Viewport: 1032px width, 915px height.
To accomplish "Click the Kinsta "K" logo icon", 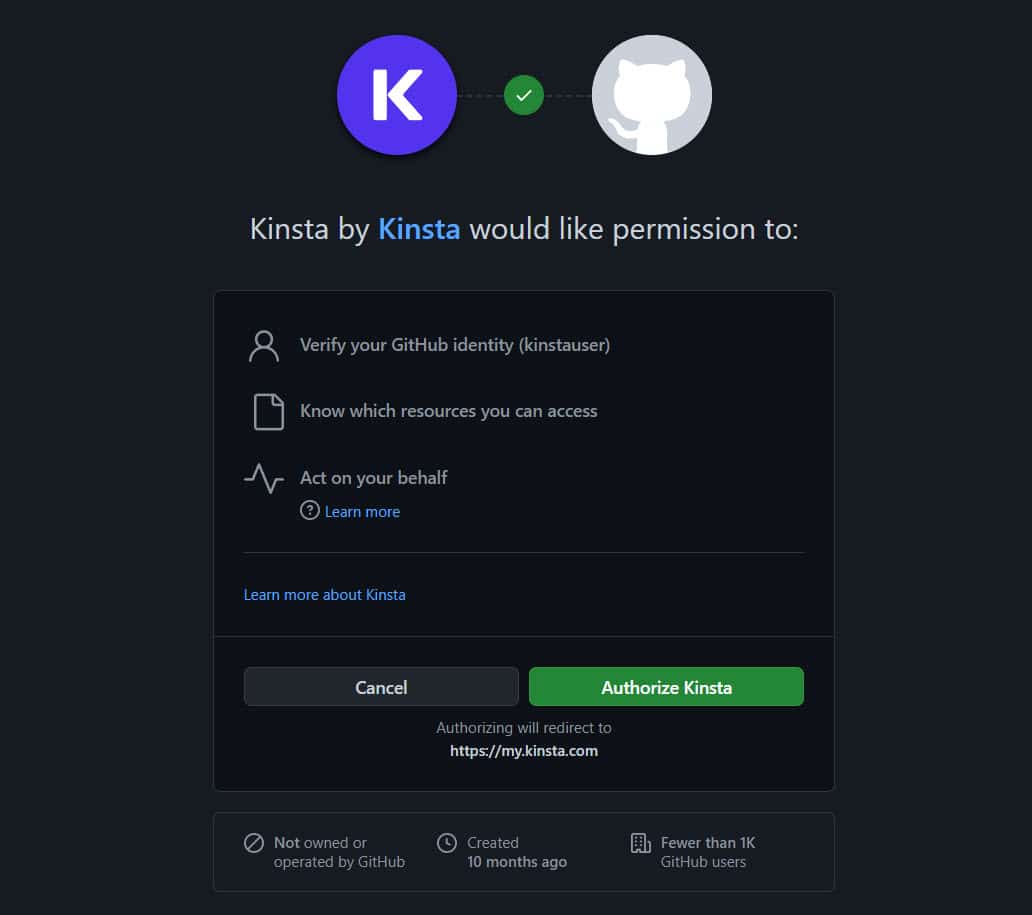I will [x=397, y=94].
